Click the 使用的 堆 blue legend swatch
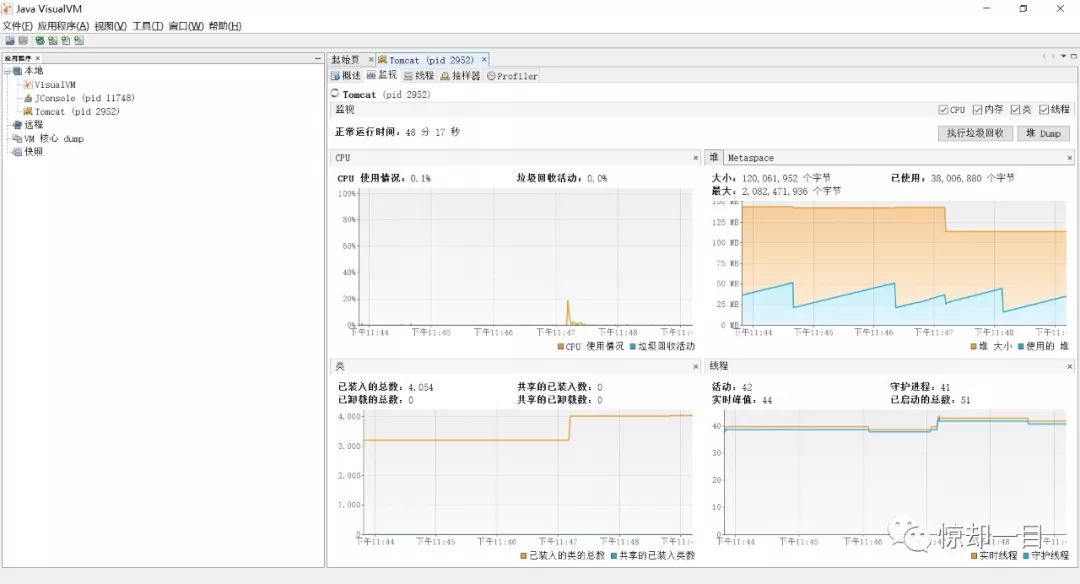The width and height of the screenshot is (1080, 584). click(1021, 346)
